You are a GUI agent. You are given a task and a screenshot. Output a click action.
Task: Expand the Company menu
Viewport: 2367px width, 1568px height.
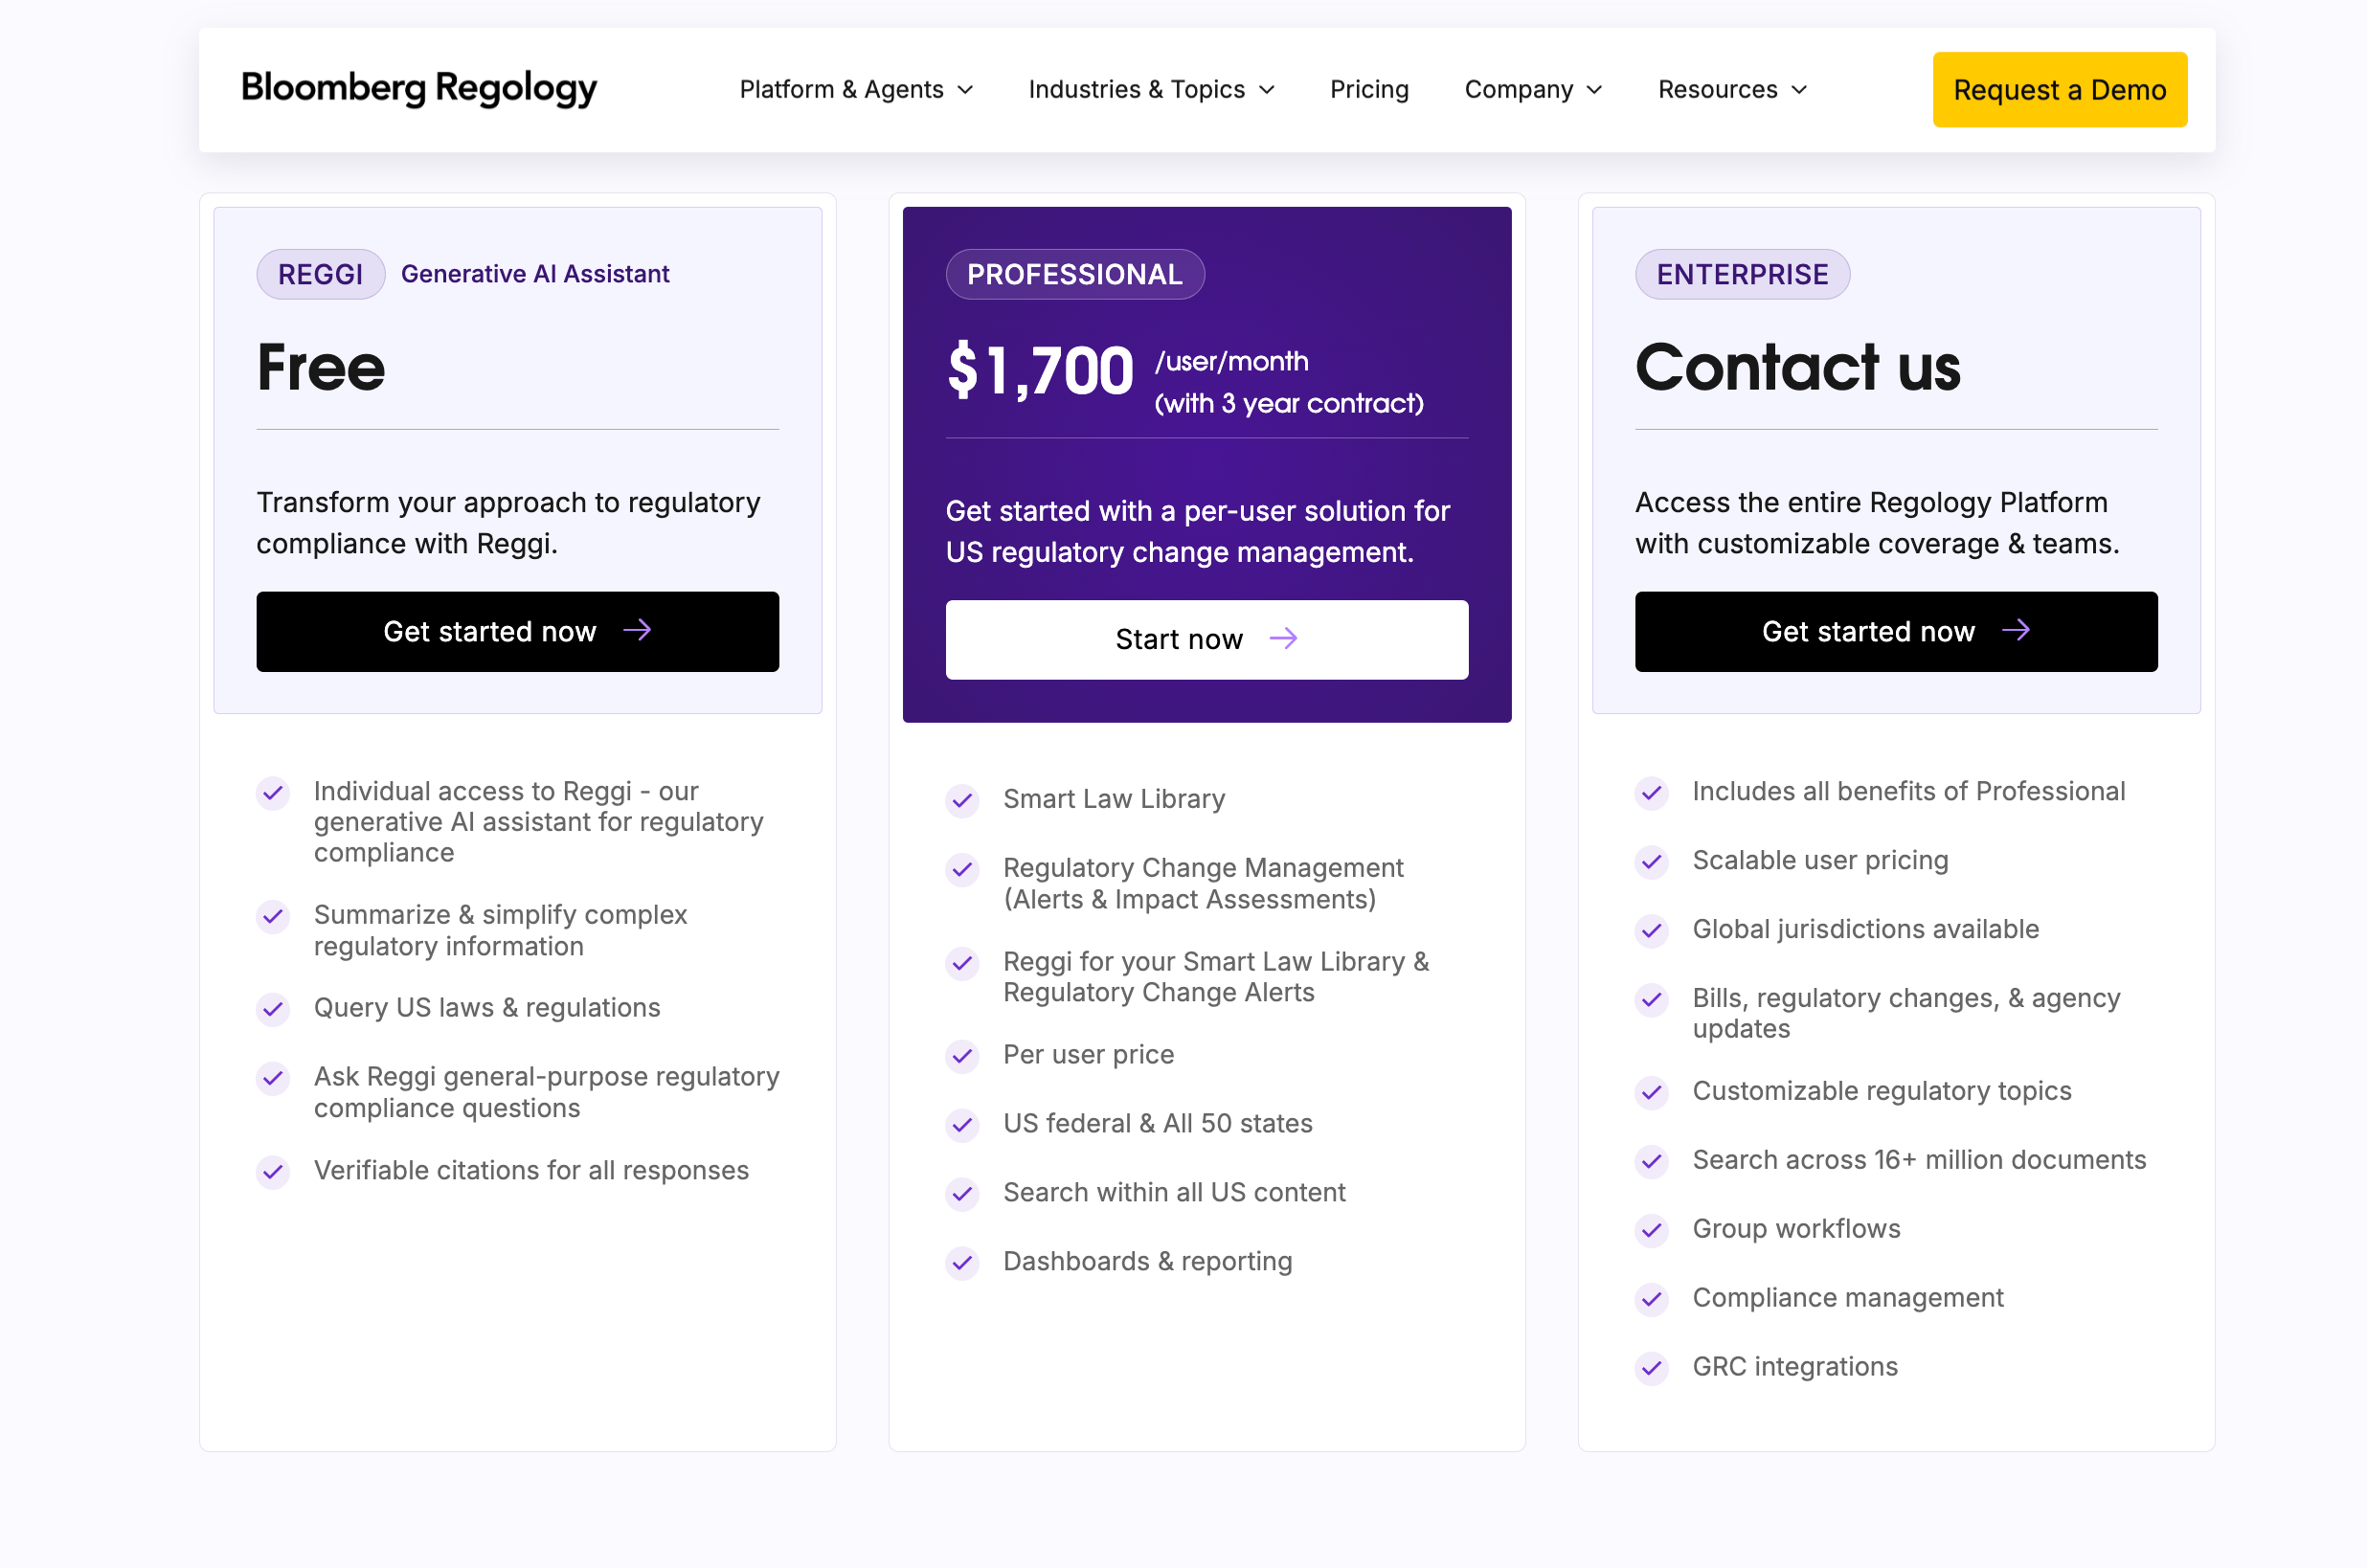pyautogui.click(x=1533, y=90)
